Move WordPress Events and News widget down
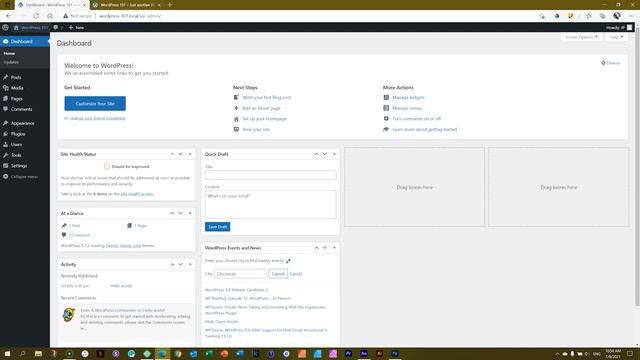The width and height of the screenshot is (640, 360). 324,248
